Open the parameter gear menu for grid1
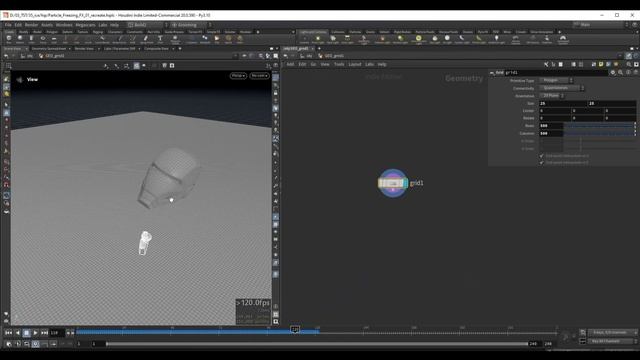 click(x=613, y=72)
